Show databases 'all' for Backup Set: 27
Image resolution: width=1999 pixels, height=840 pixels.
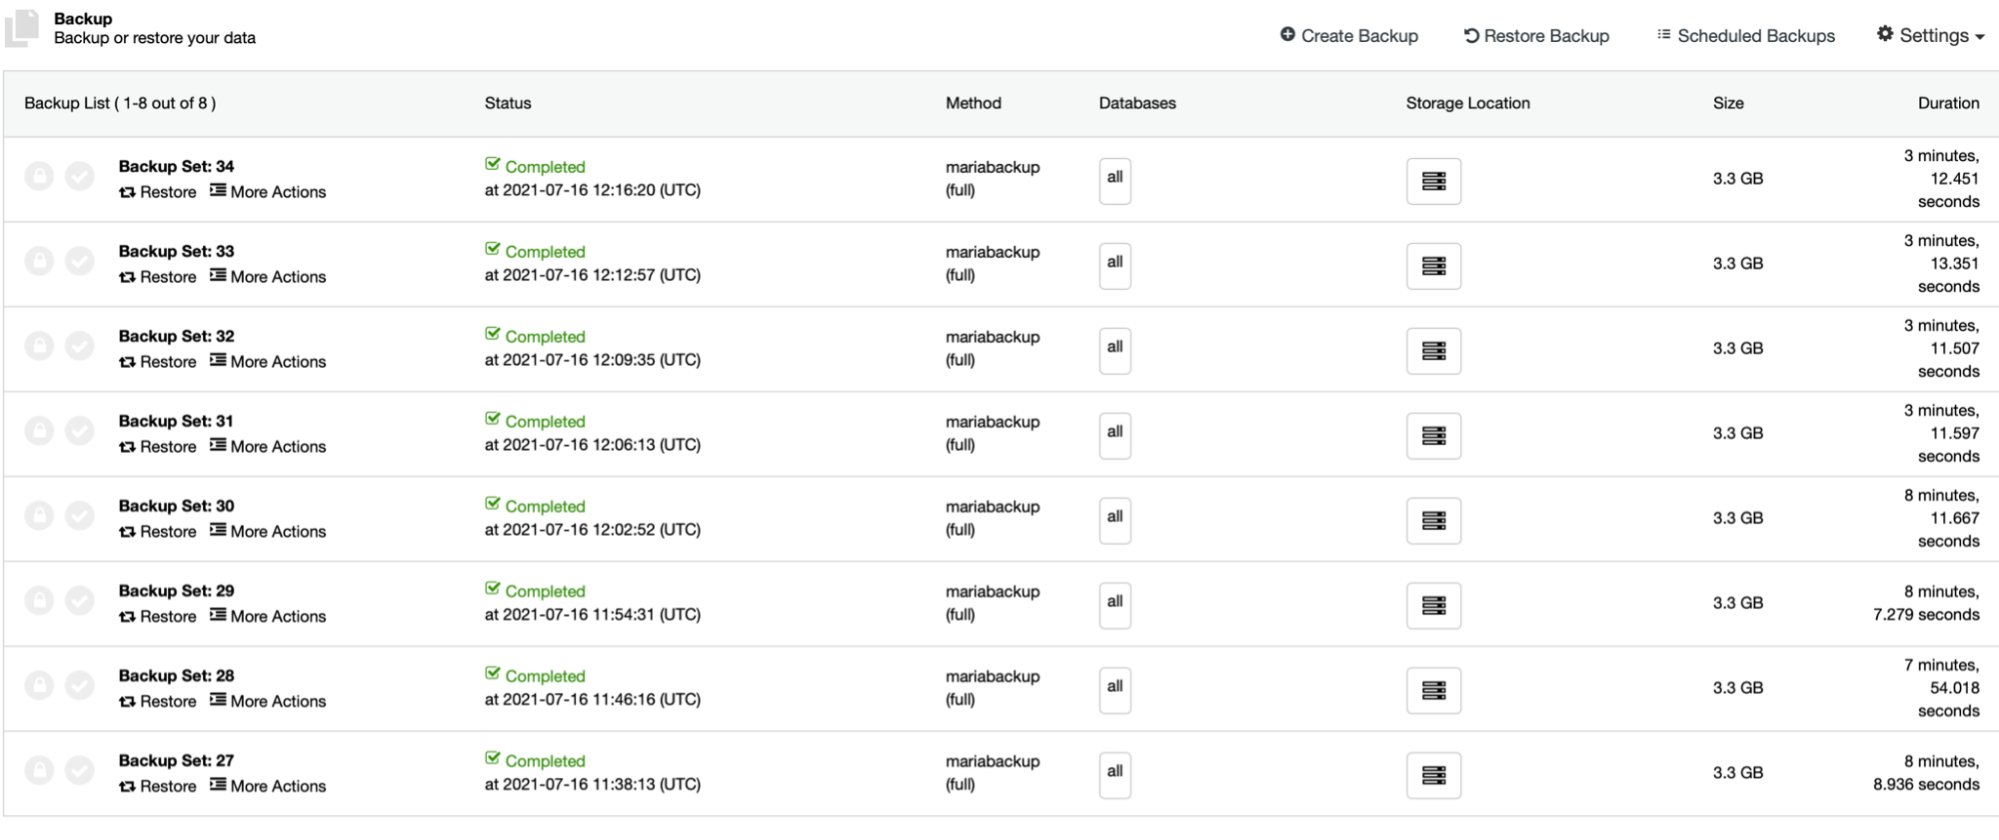(x=1115, y=776)
